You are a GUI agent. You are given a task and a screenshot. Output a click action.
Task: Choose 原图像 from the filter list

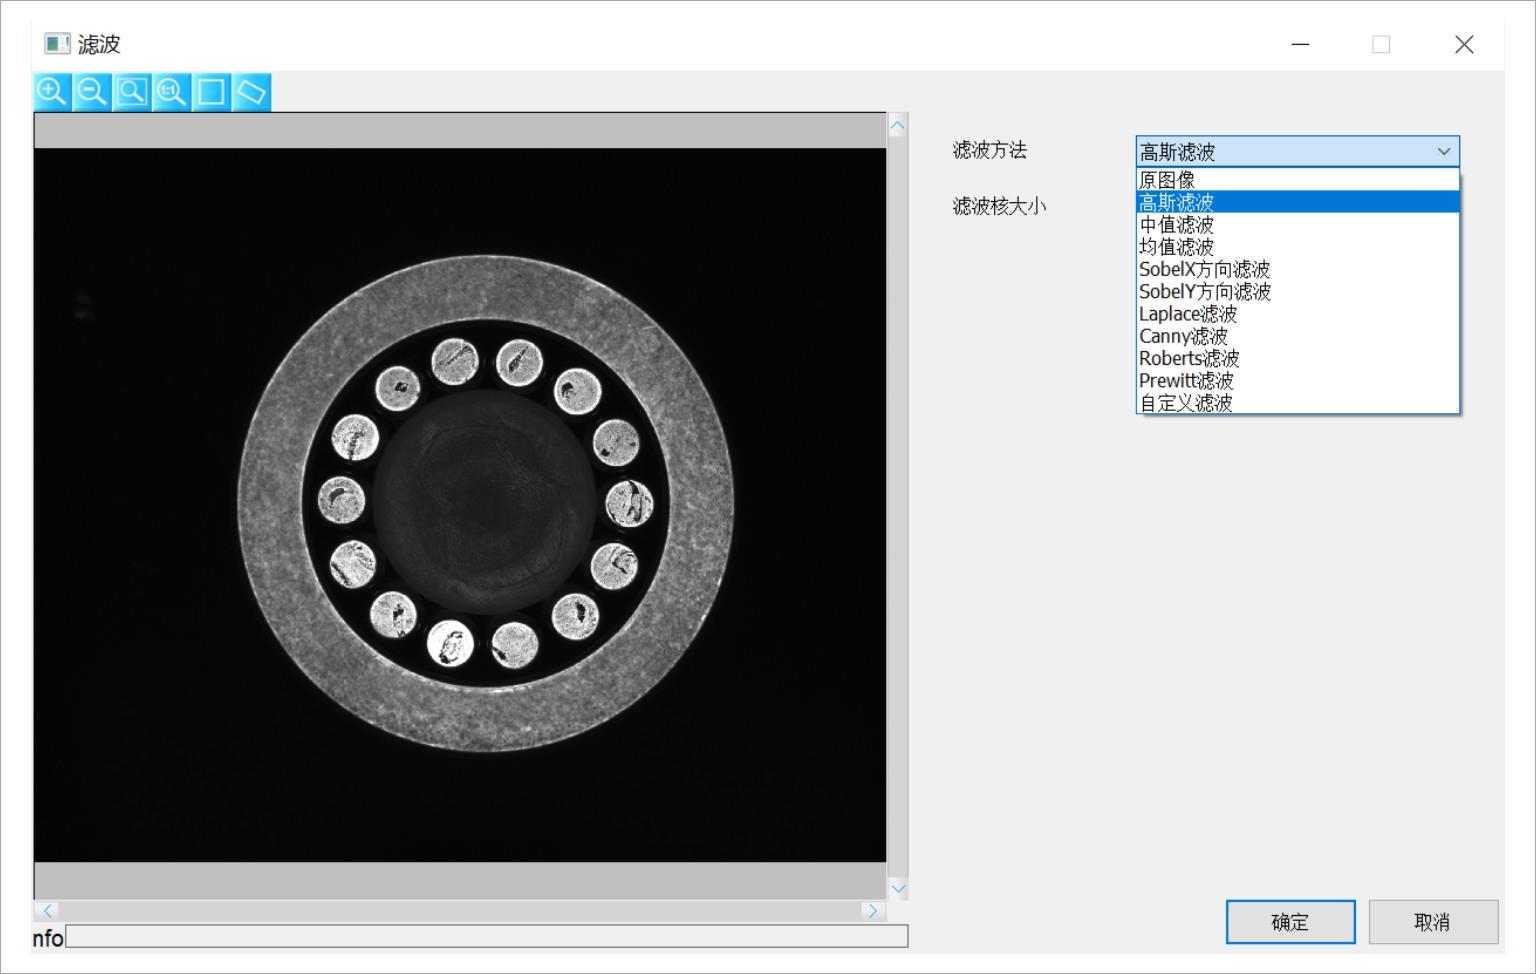pos(1297,180)
